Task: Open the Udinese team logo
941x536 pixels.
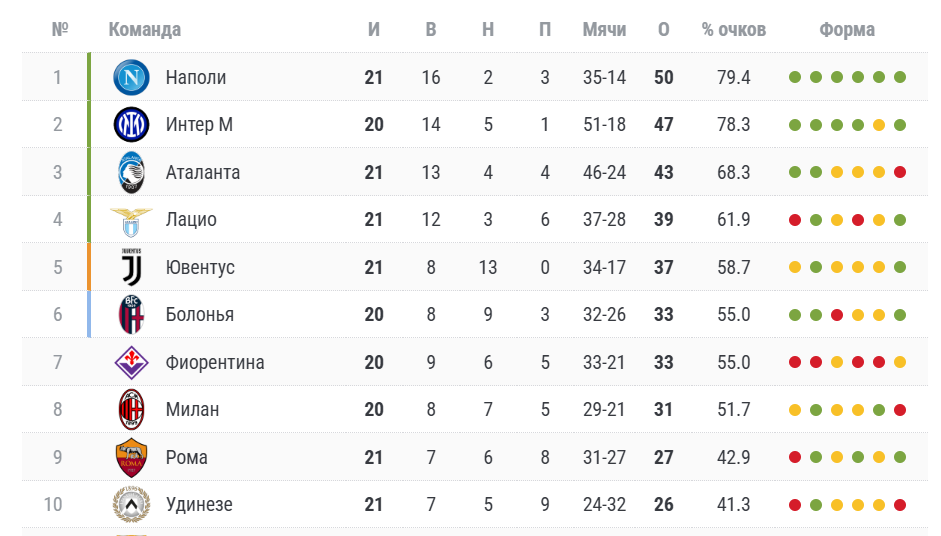Action: (131, 504)
